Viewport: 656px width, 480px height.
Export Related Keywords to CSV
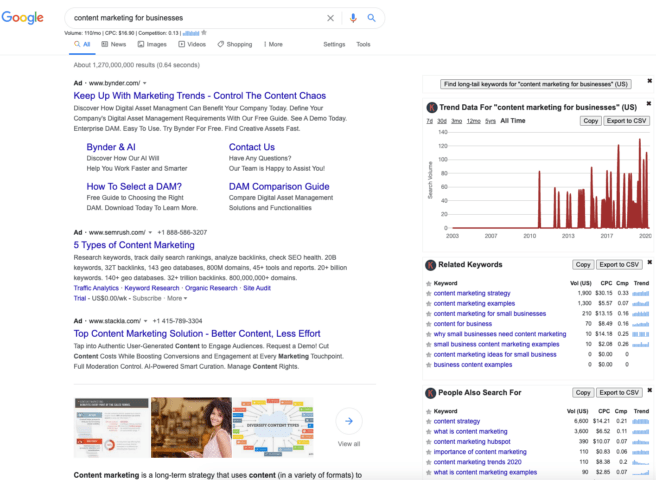tap(619, 265)
